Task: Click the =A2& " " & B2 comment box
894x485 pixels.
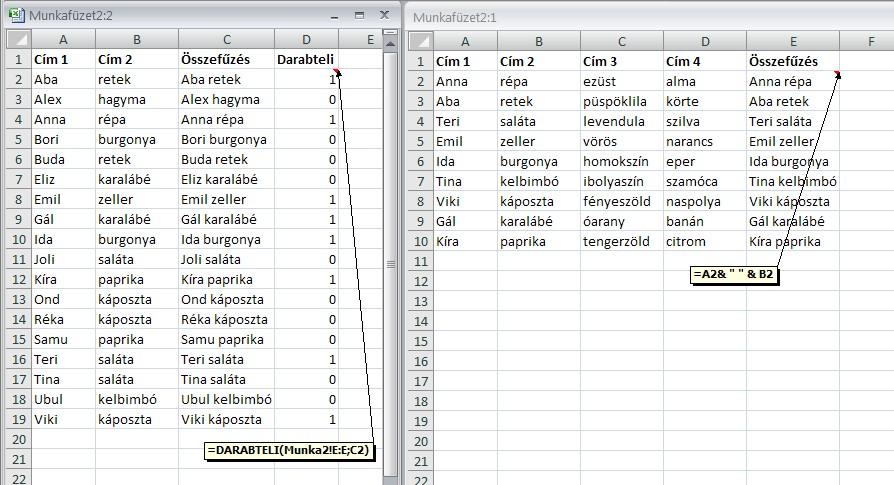Action: pos(734,274)
